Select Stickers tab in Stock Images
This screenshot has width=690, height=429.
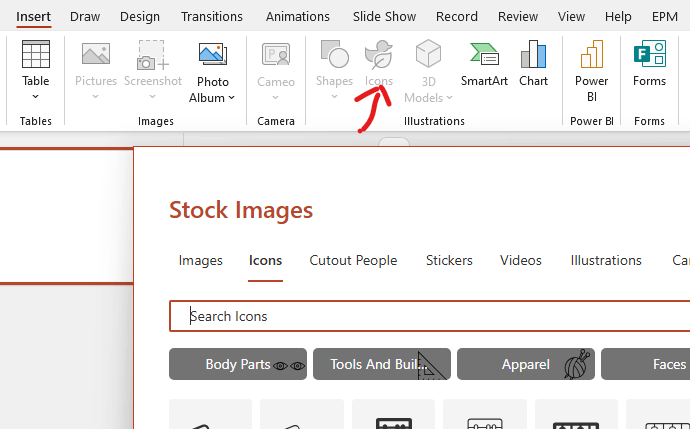point(449,260)
